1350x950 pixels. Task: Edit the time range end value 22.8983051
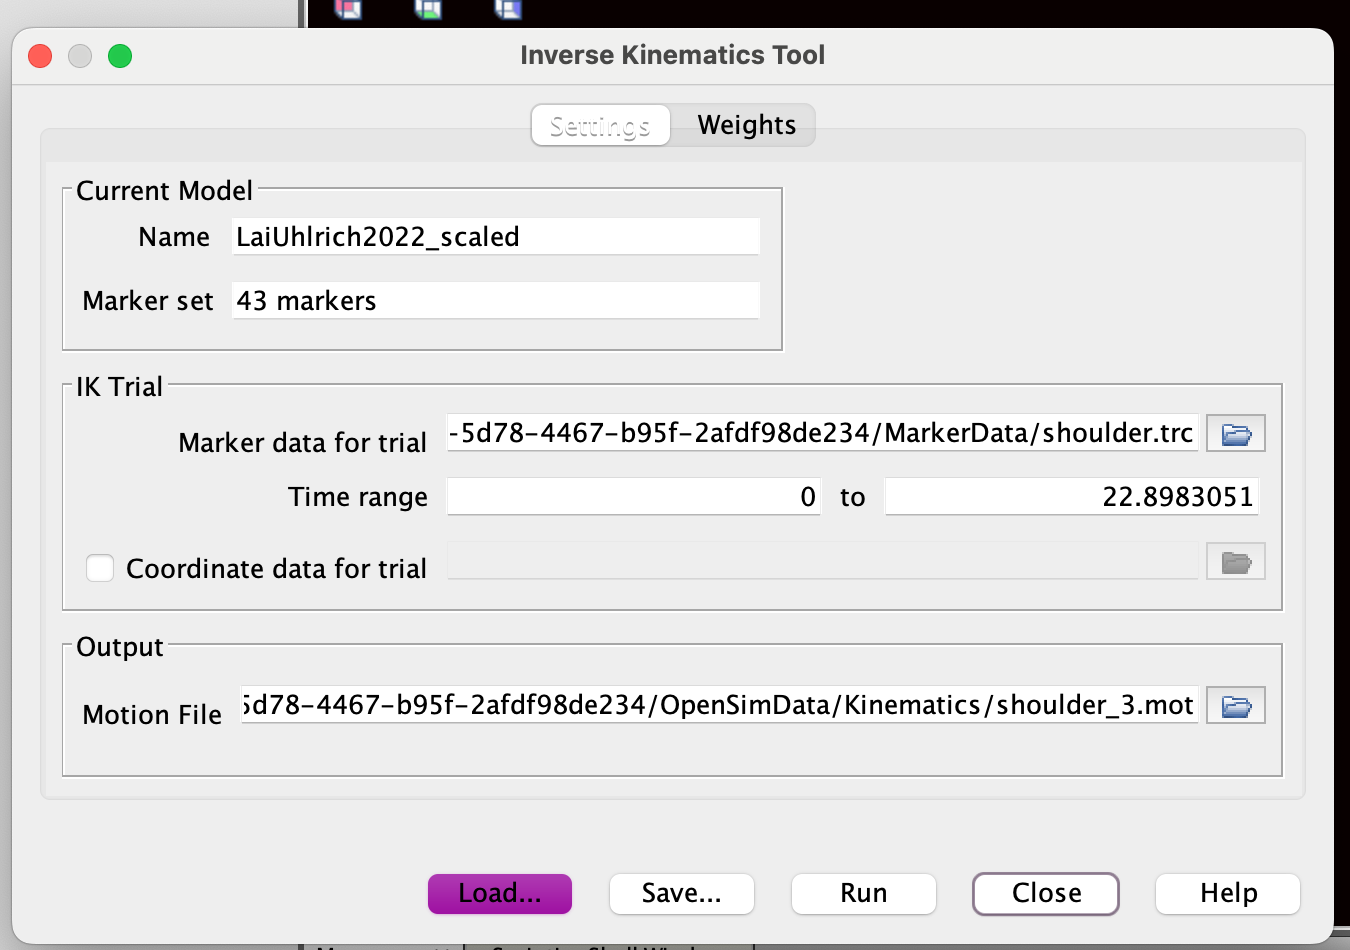1071,497
